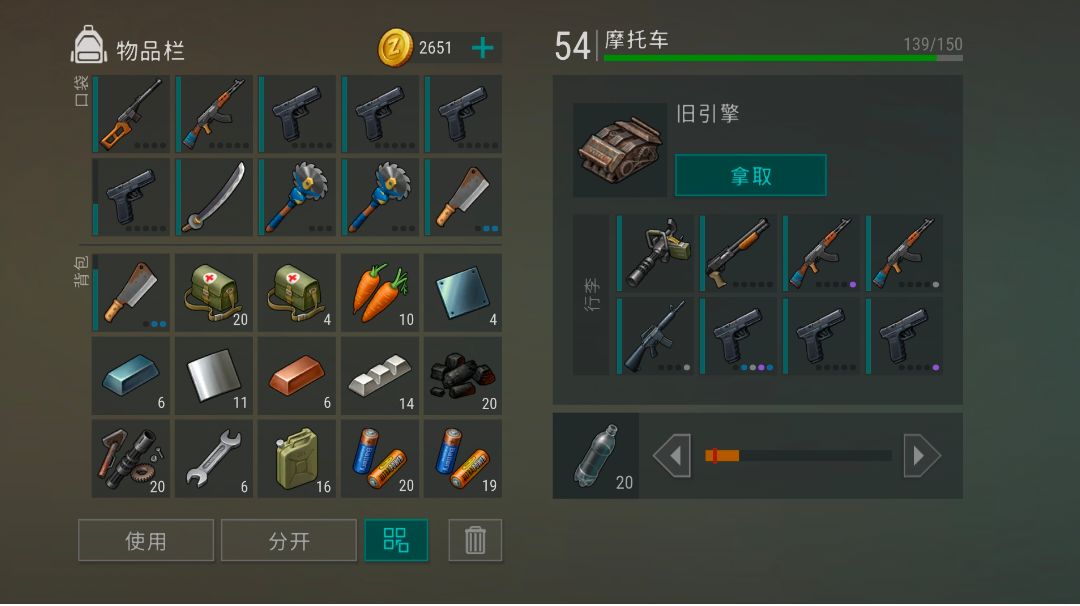Select the coal stack of 20

463,376
